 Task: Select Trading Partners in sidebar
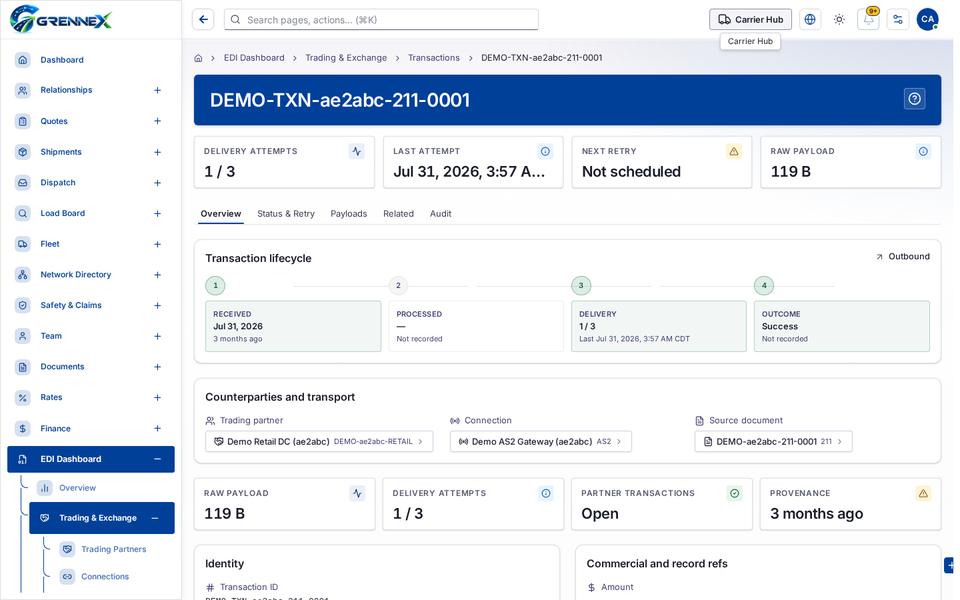click(x=113, y=549)
